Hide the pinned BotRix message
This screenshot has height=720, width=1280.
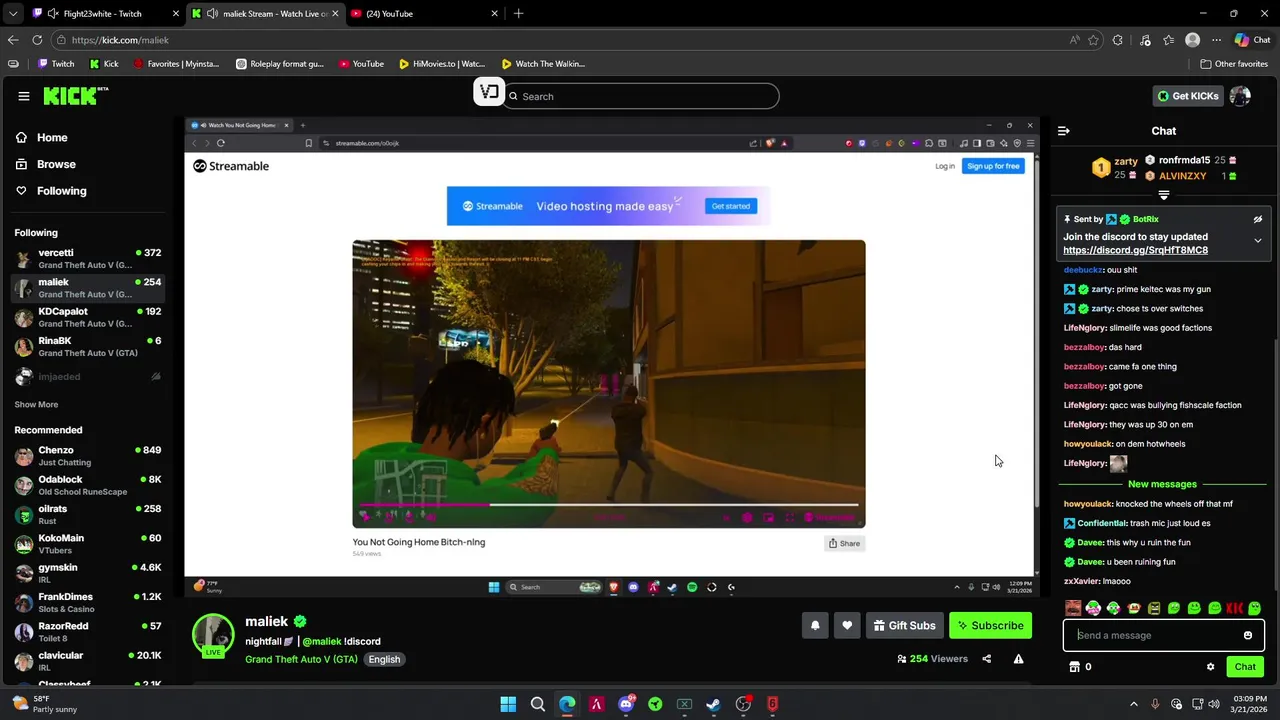1257,219
